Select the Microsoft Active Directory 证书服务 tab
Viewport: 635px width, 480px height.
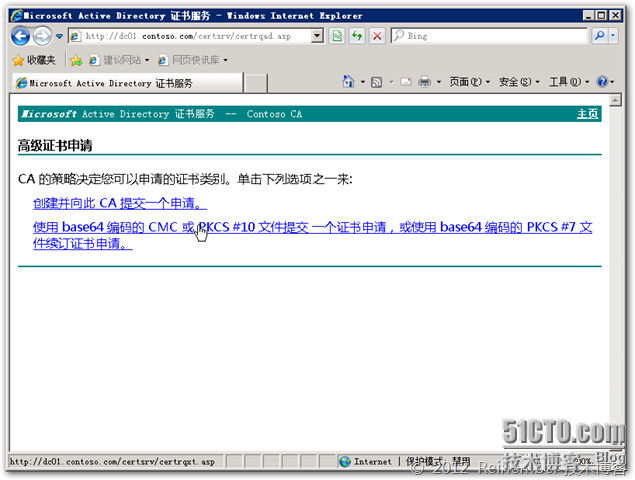(x=128, y=83)
